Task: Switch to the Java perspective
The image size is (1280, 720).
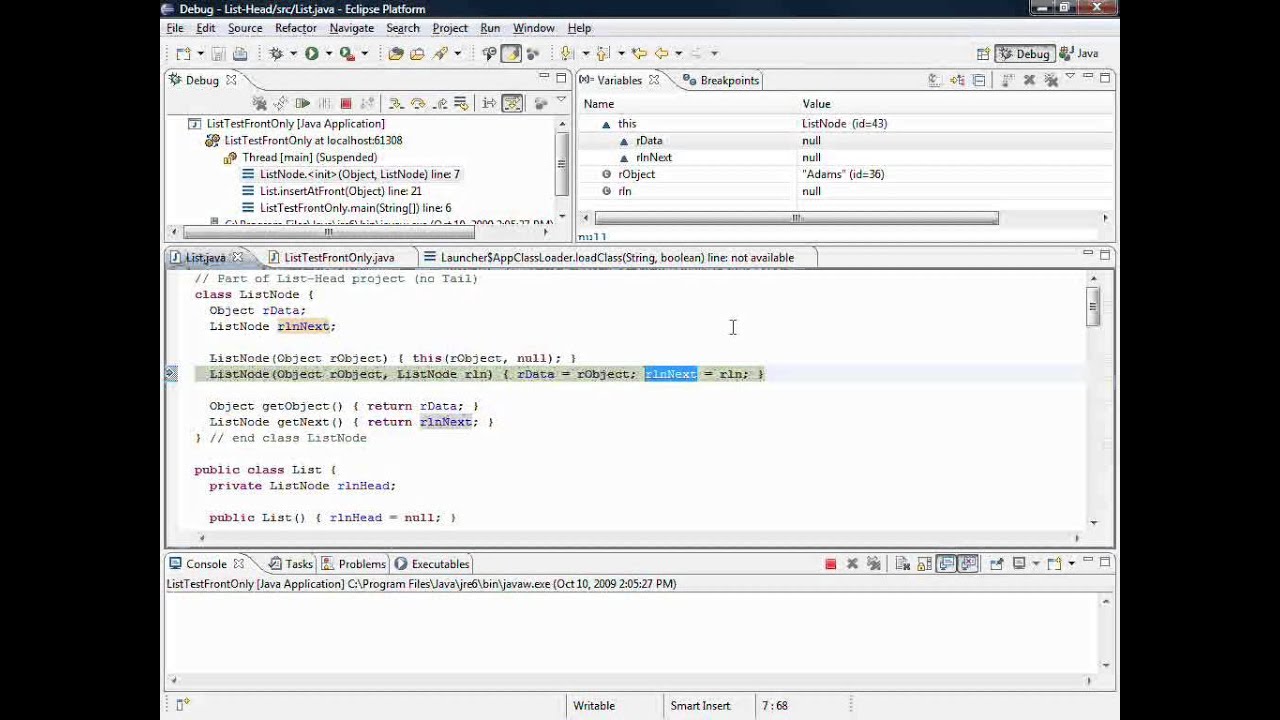Action: point(1079,53)
